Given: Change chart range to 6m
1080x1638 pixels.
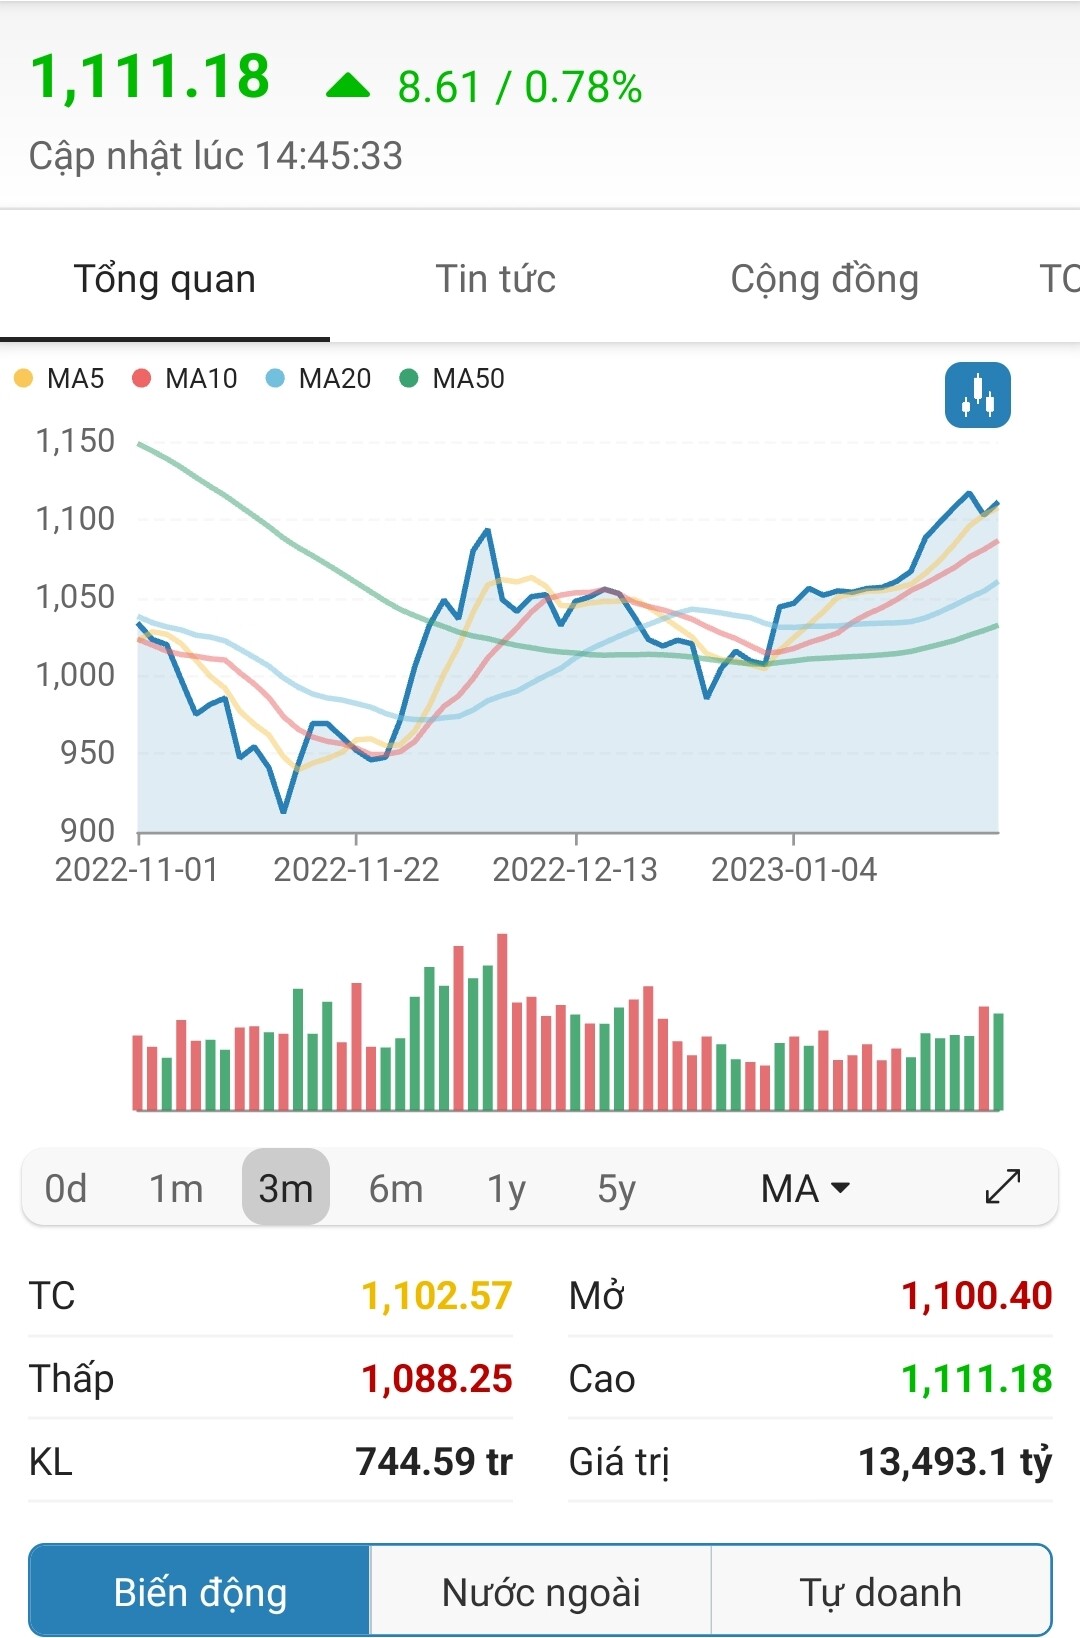Looking at the screenshot, I should pyautogui.click(x=396, y=1188).
